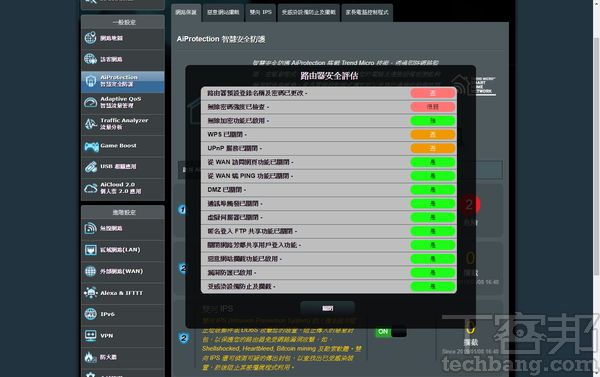Click the 一般設定 sidebar section header
The image size is (600, 377).
[x=123, y=22]
